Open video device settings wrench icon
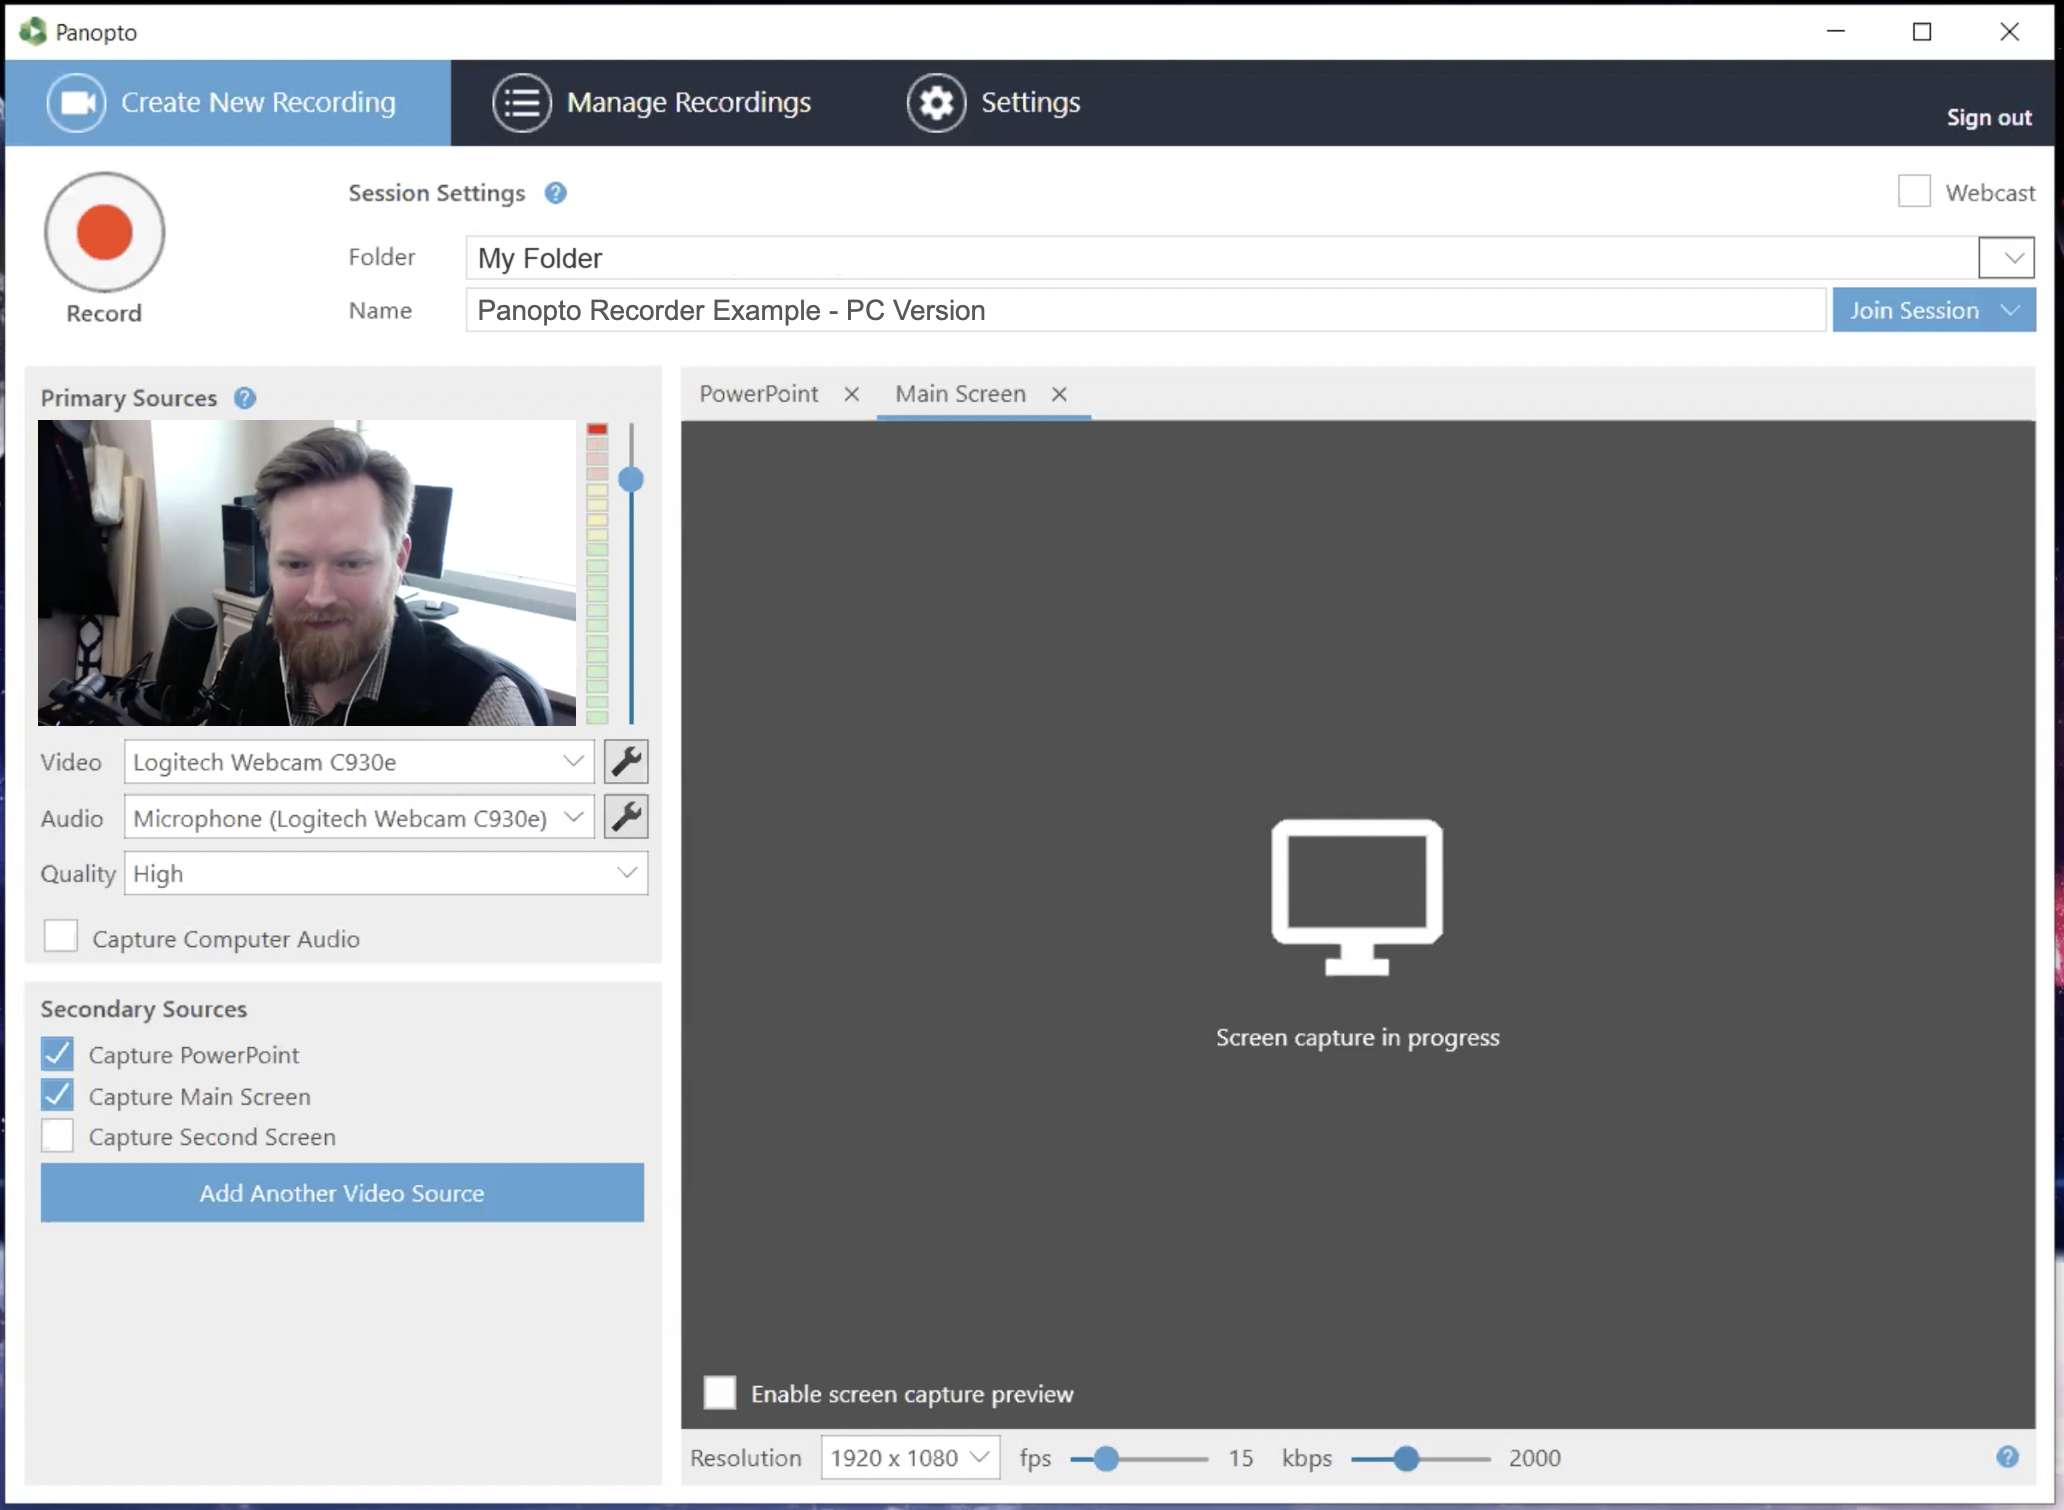The width and height of the screenshot is (2064, 1510). coord(626,762)
